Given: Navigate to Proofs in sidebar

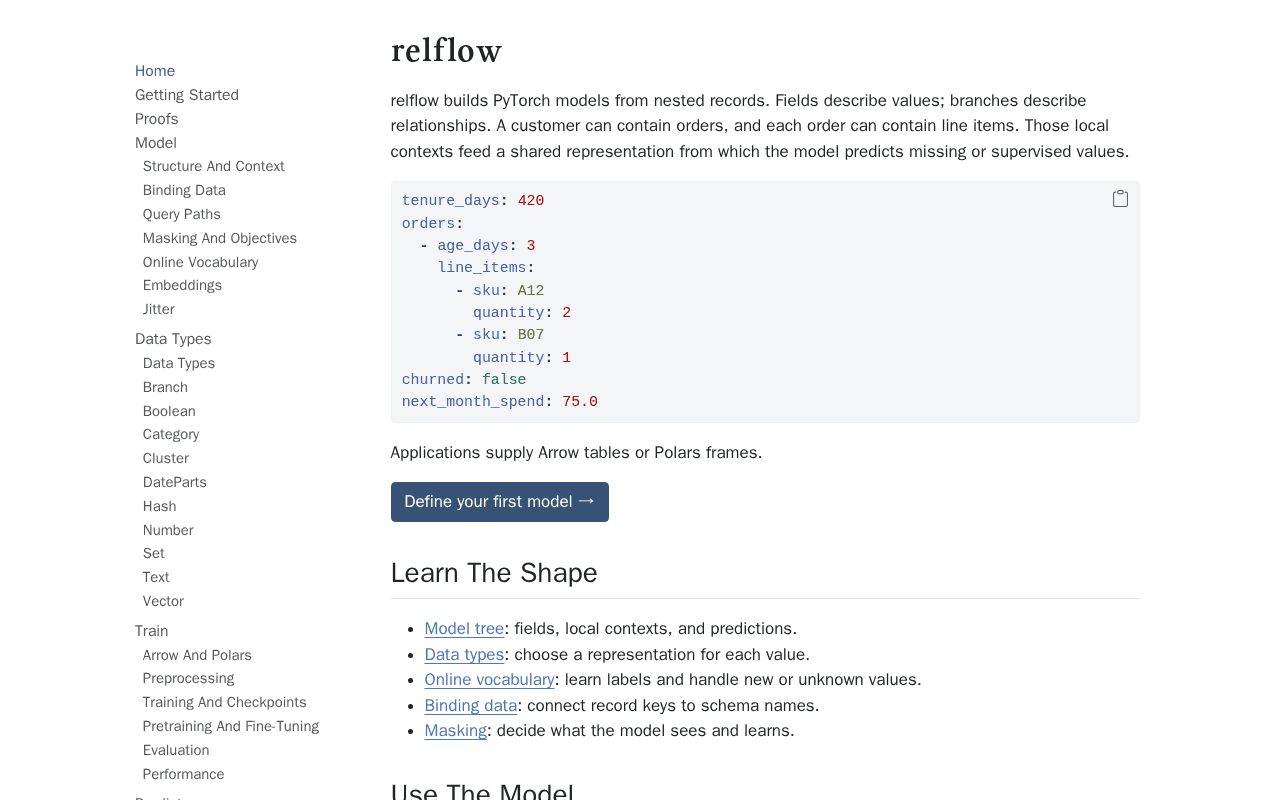Looking at the screenshot, I should click(x=157, y=119).
